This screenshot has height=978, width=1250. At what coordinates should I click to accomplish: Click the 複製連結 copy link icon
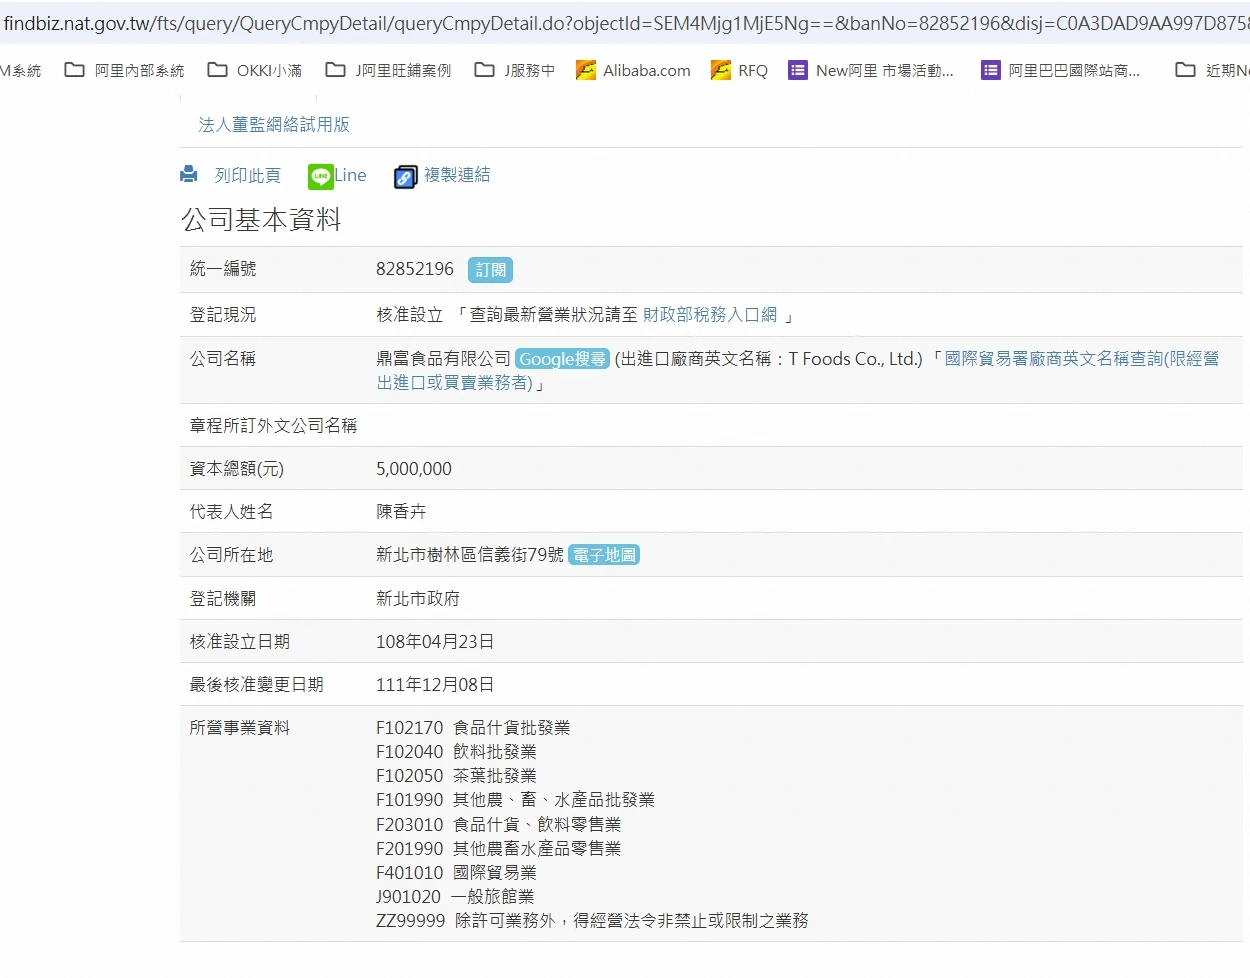click(x=405, y=177)
